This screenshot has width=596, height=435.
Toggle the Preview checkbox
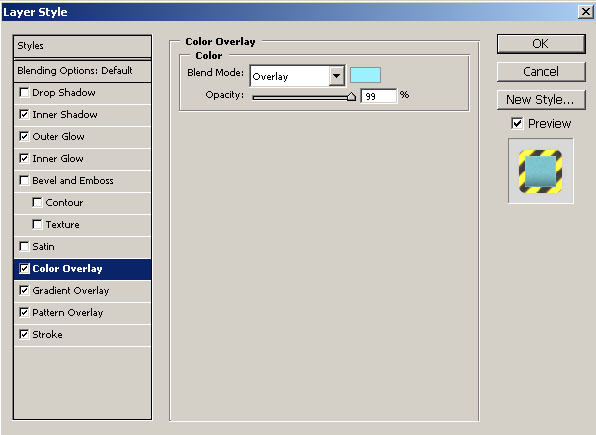(x=517, y=124)
